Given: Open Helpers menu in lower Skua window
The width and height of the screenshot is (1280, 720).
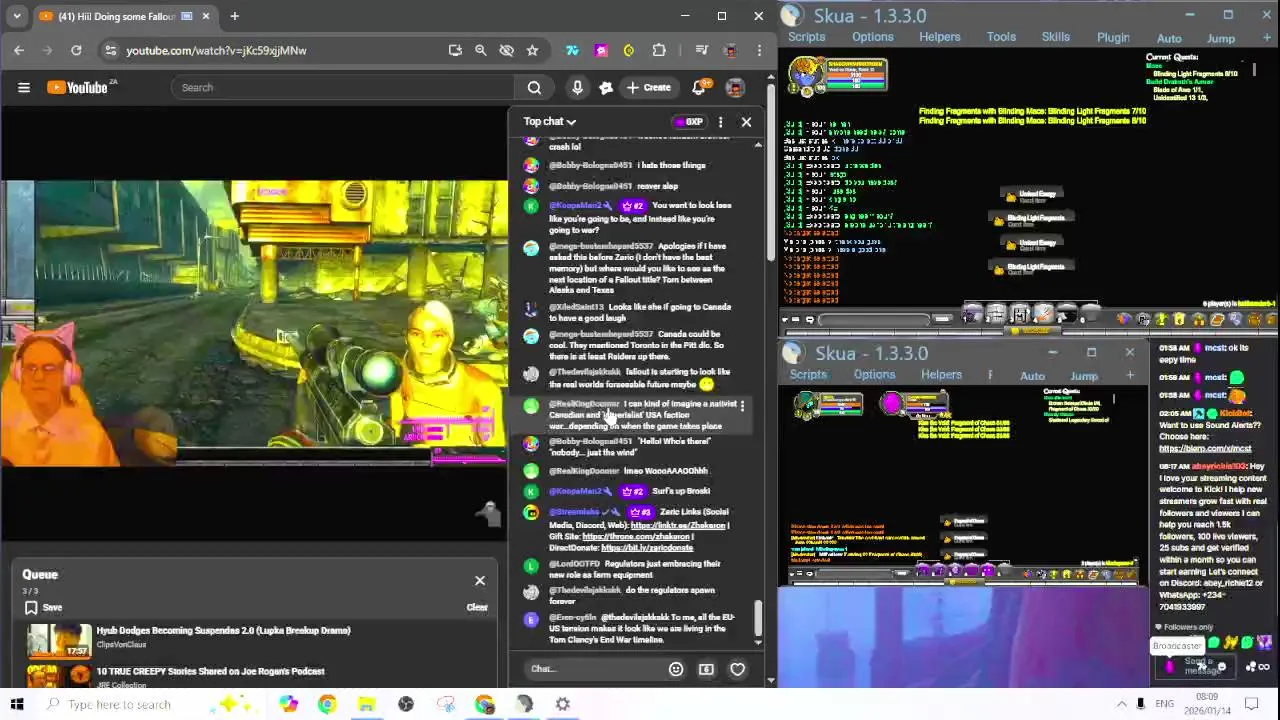Looking at the screenshot, I should (941, 375).
